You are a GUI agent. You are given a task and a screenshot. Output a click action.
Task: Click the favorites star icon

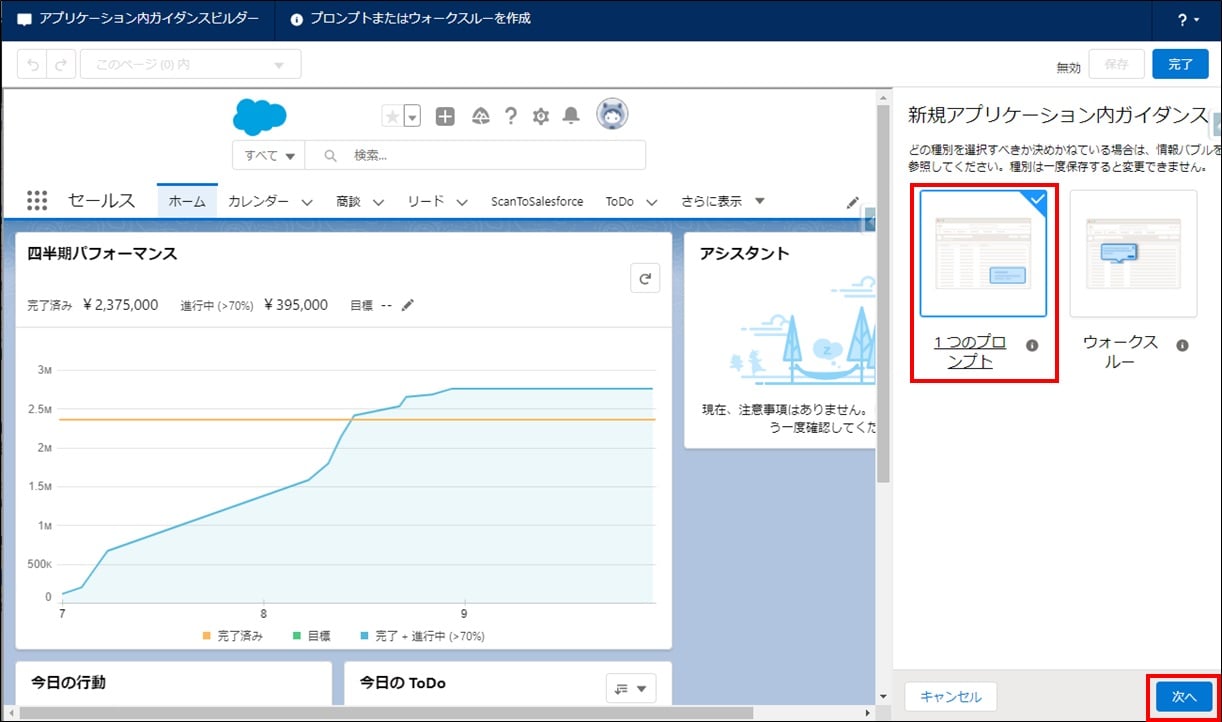(x=392, y=116)
